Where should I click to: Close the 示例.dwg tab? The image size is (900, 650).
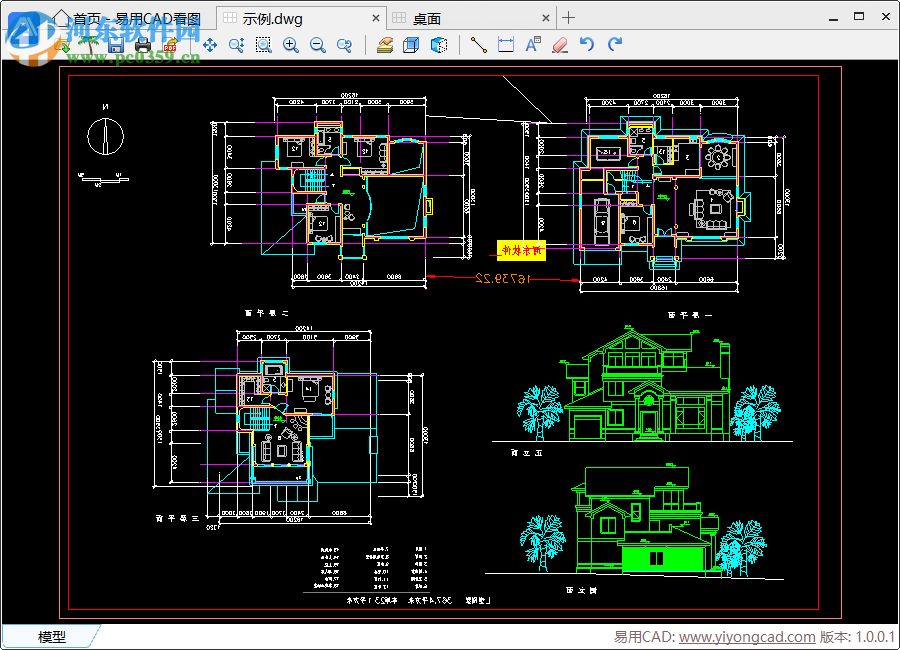pyautogui.click(x=376, y=18)
